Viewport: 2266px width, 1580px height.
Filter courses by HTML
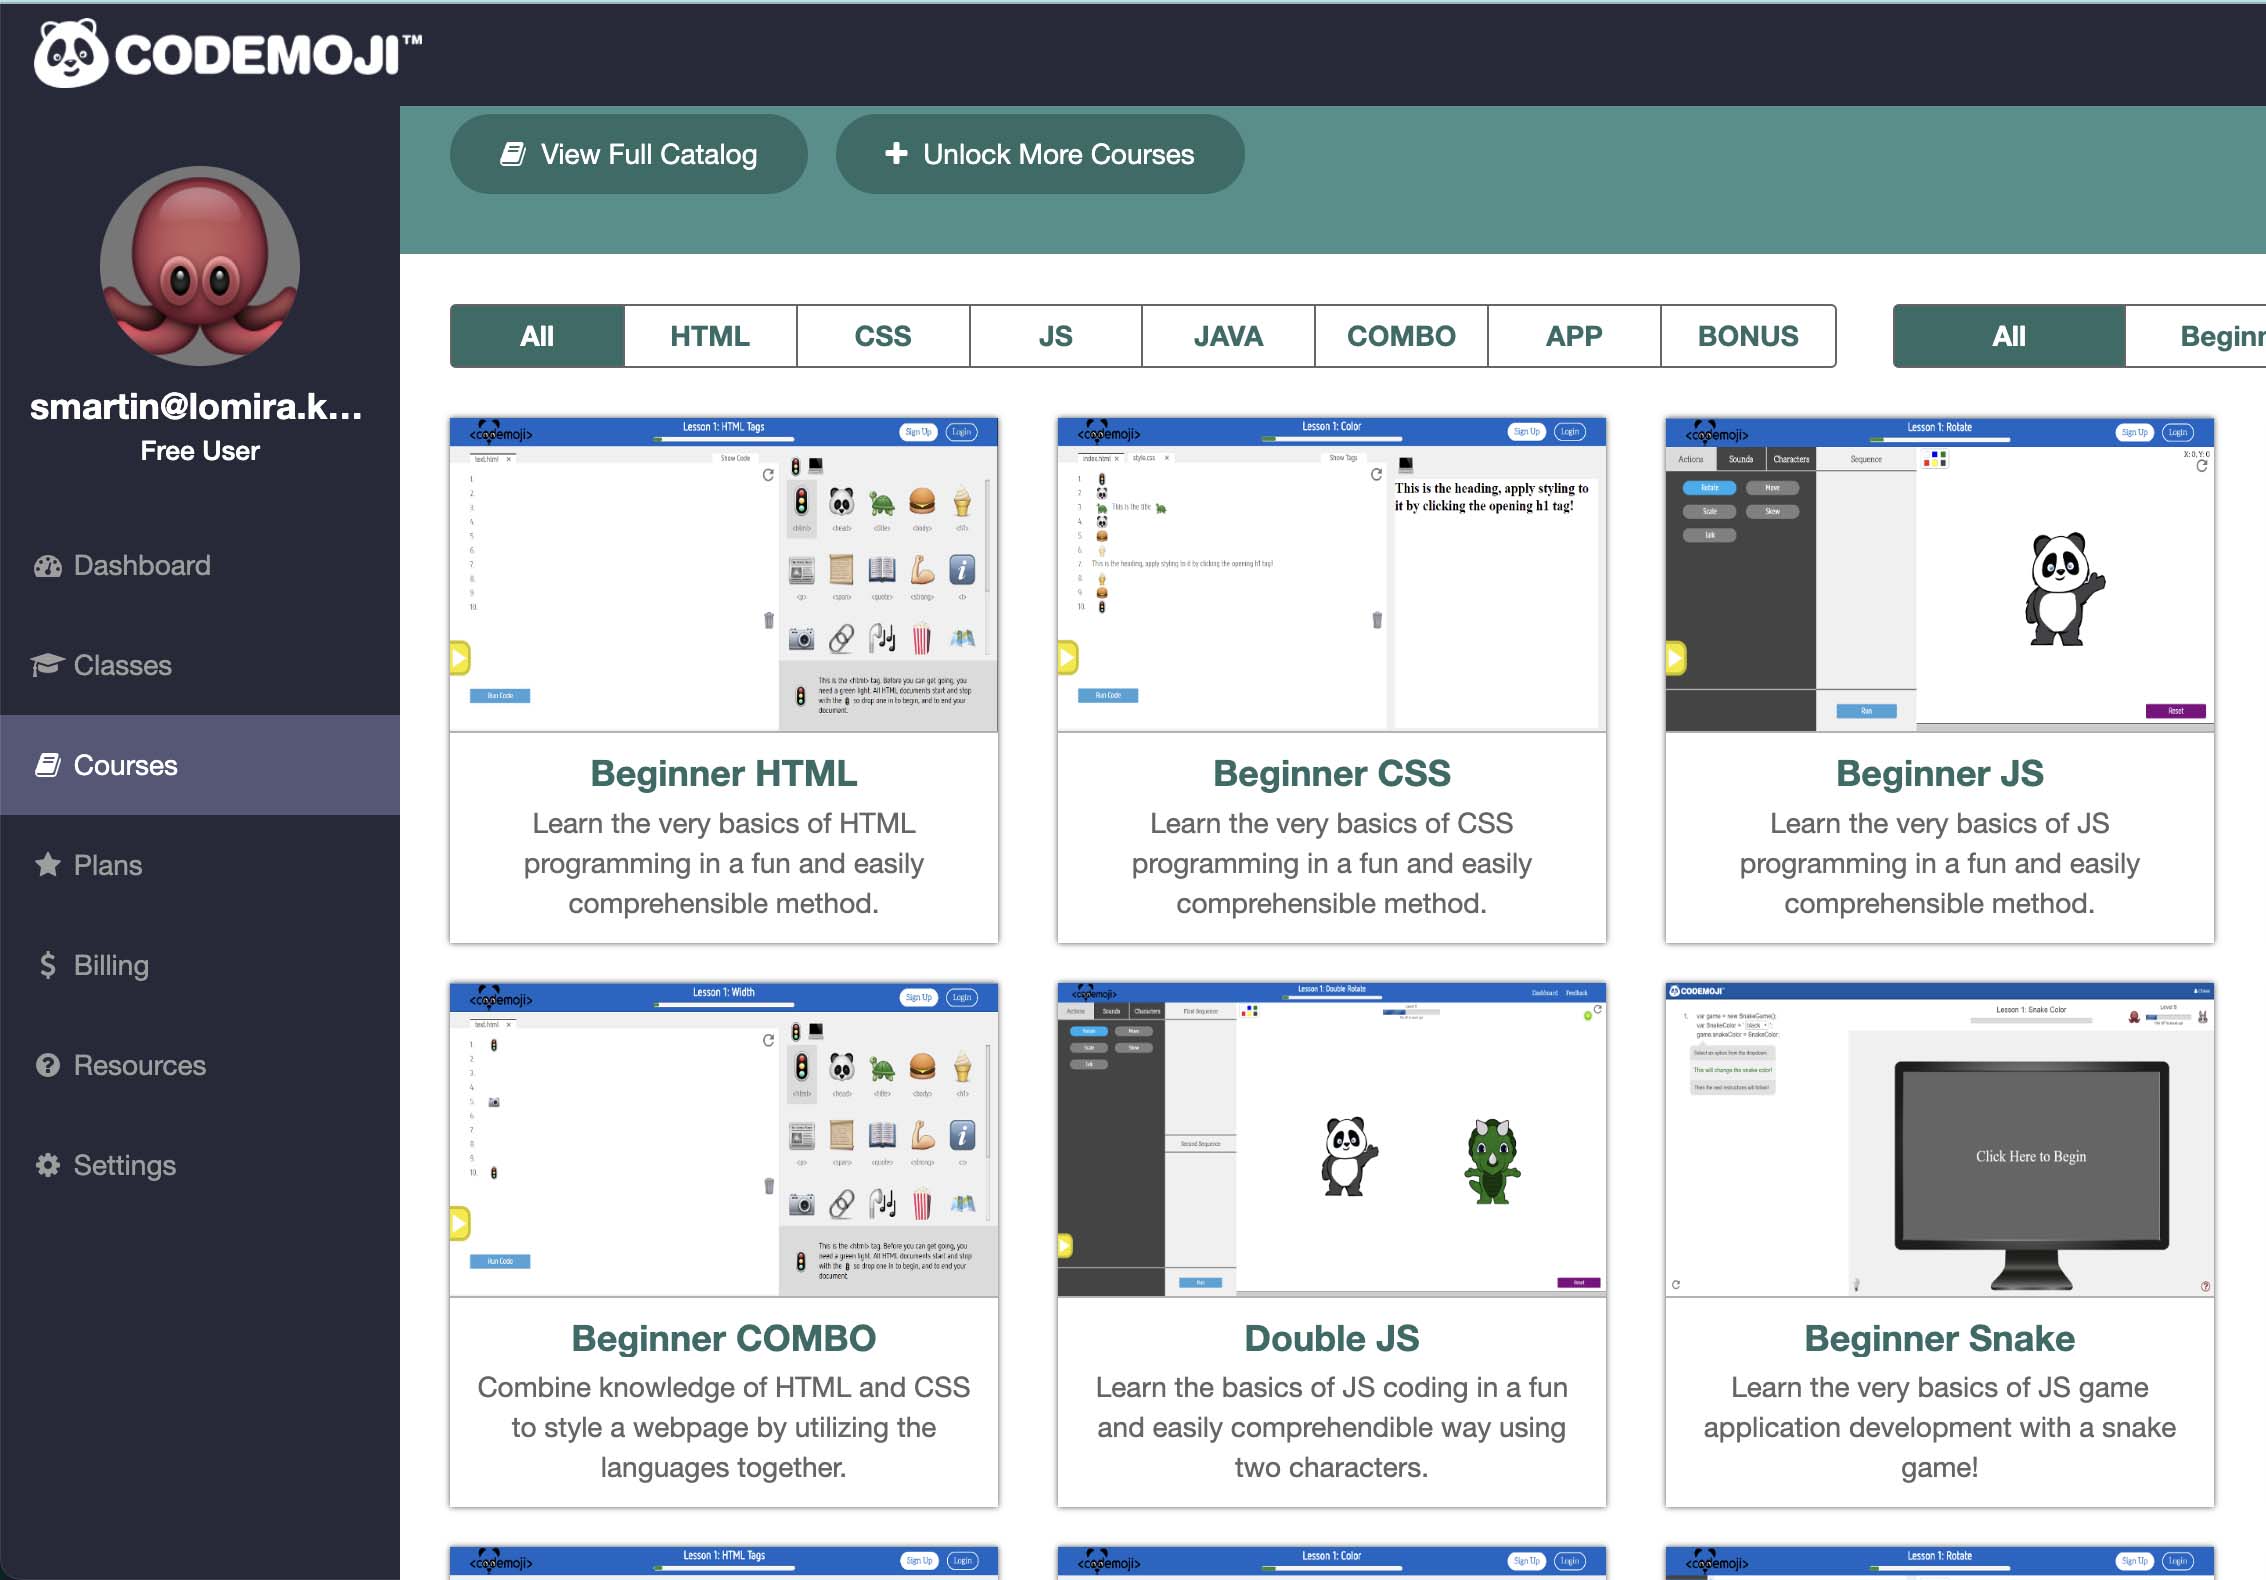click(x=710, y=336)
